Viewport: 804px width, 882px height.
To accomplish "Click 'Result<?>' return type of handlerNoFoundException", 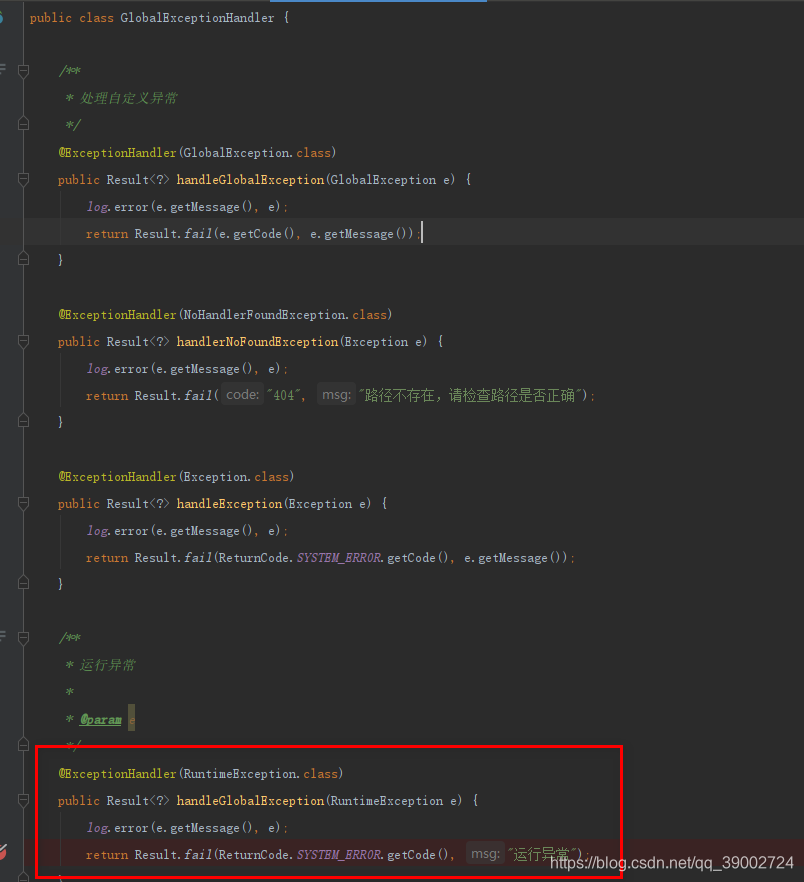I will point(138,342).
